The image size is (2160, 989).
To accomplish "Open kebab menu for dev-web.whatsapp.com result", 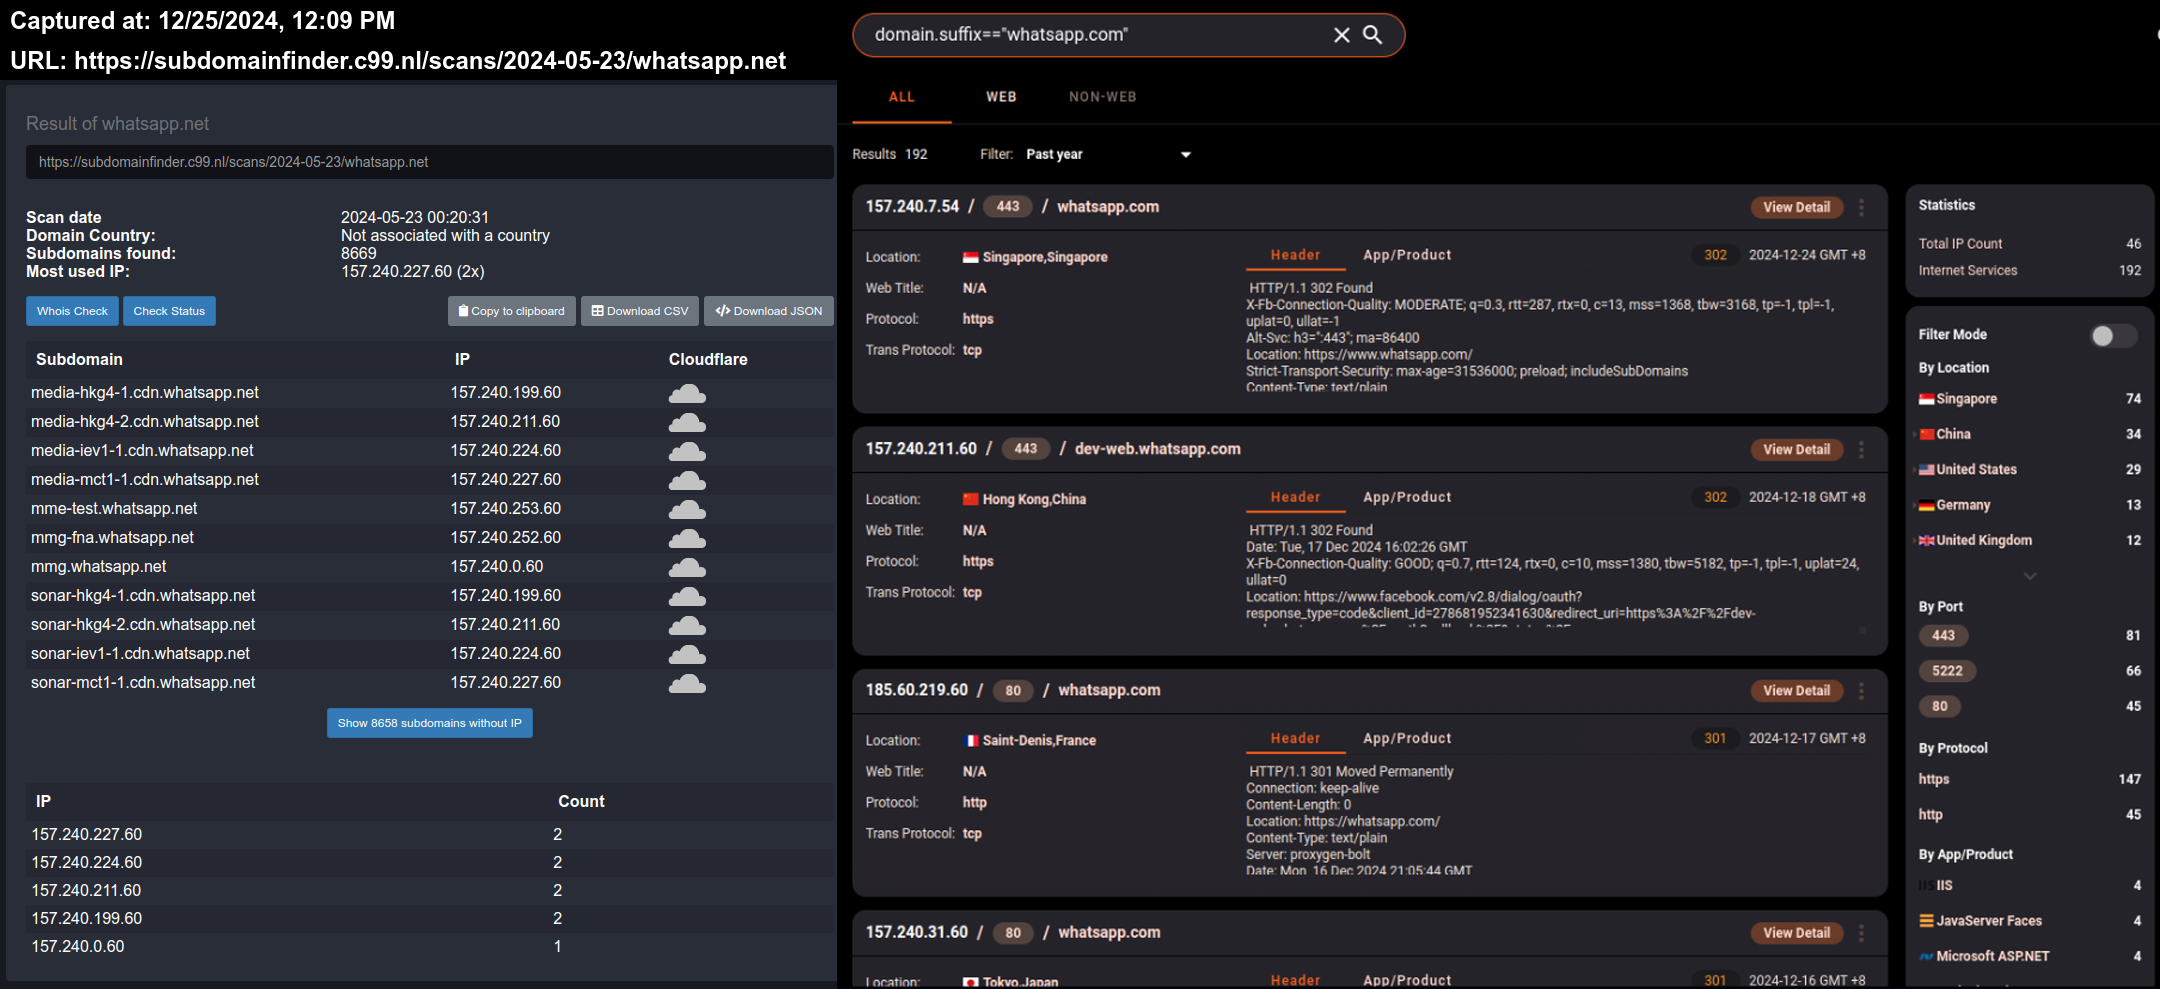I will point(1861,450).
